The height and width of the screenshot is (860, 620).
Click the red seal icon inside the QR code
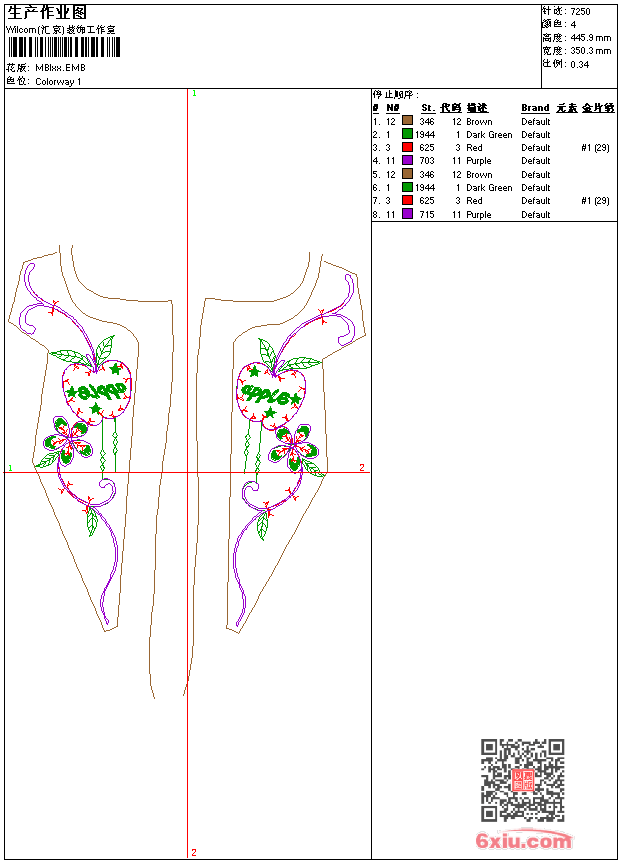coord(523,780)
